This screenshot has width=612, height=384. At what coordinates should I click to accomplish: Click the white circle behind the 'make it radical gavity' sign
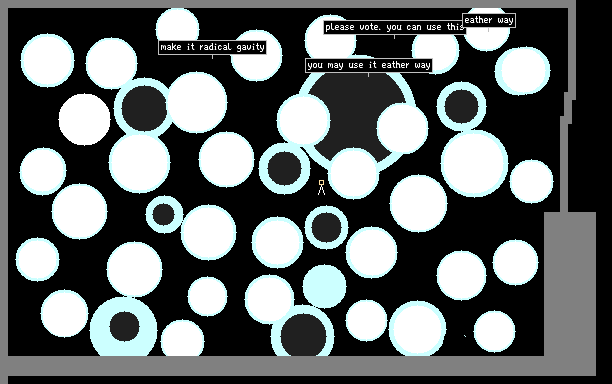pos(256,55)
